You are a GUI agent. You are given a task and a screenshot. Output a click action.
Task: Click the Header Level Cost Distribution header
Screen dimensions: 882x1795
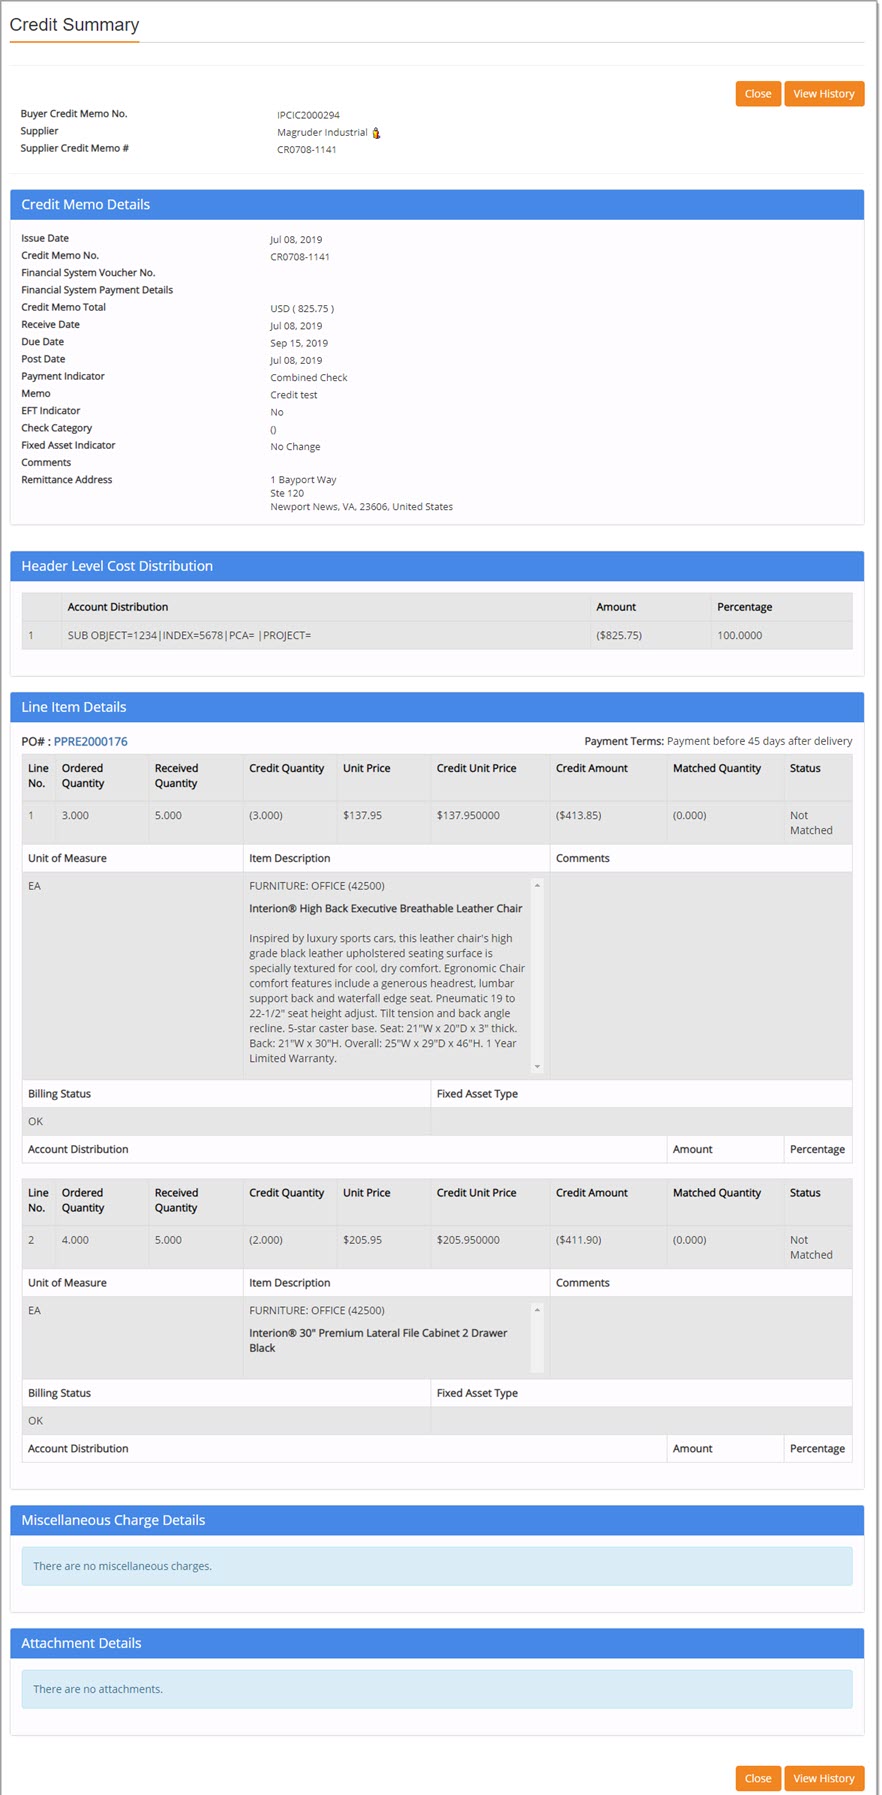[436, 566]
